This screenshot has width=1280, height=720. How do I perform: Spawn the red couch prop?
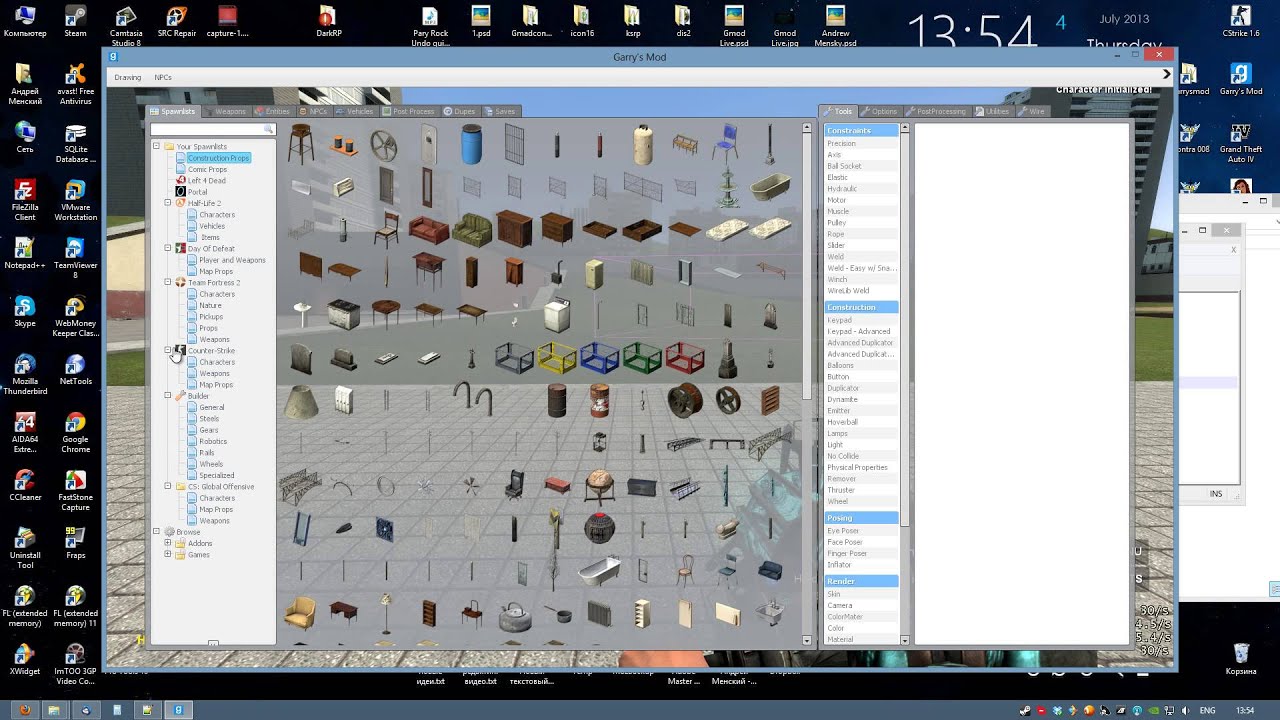coord(429,229)
